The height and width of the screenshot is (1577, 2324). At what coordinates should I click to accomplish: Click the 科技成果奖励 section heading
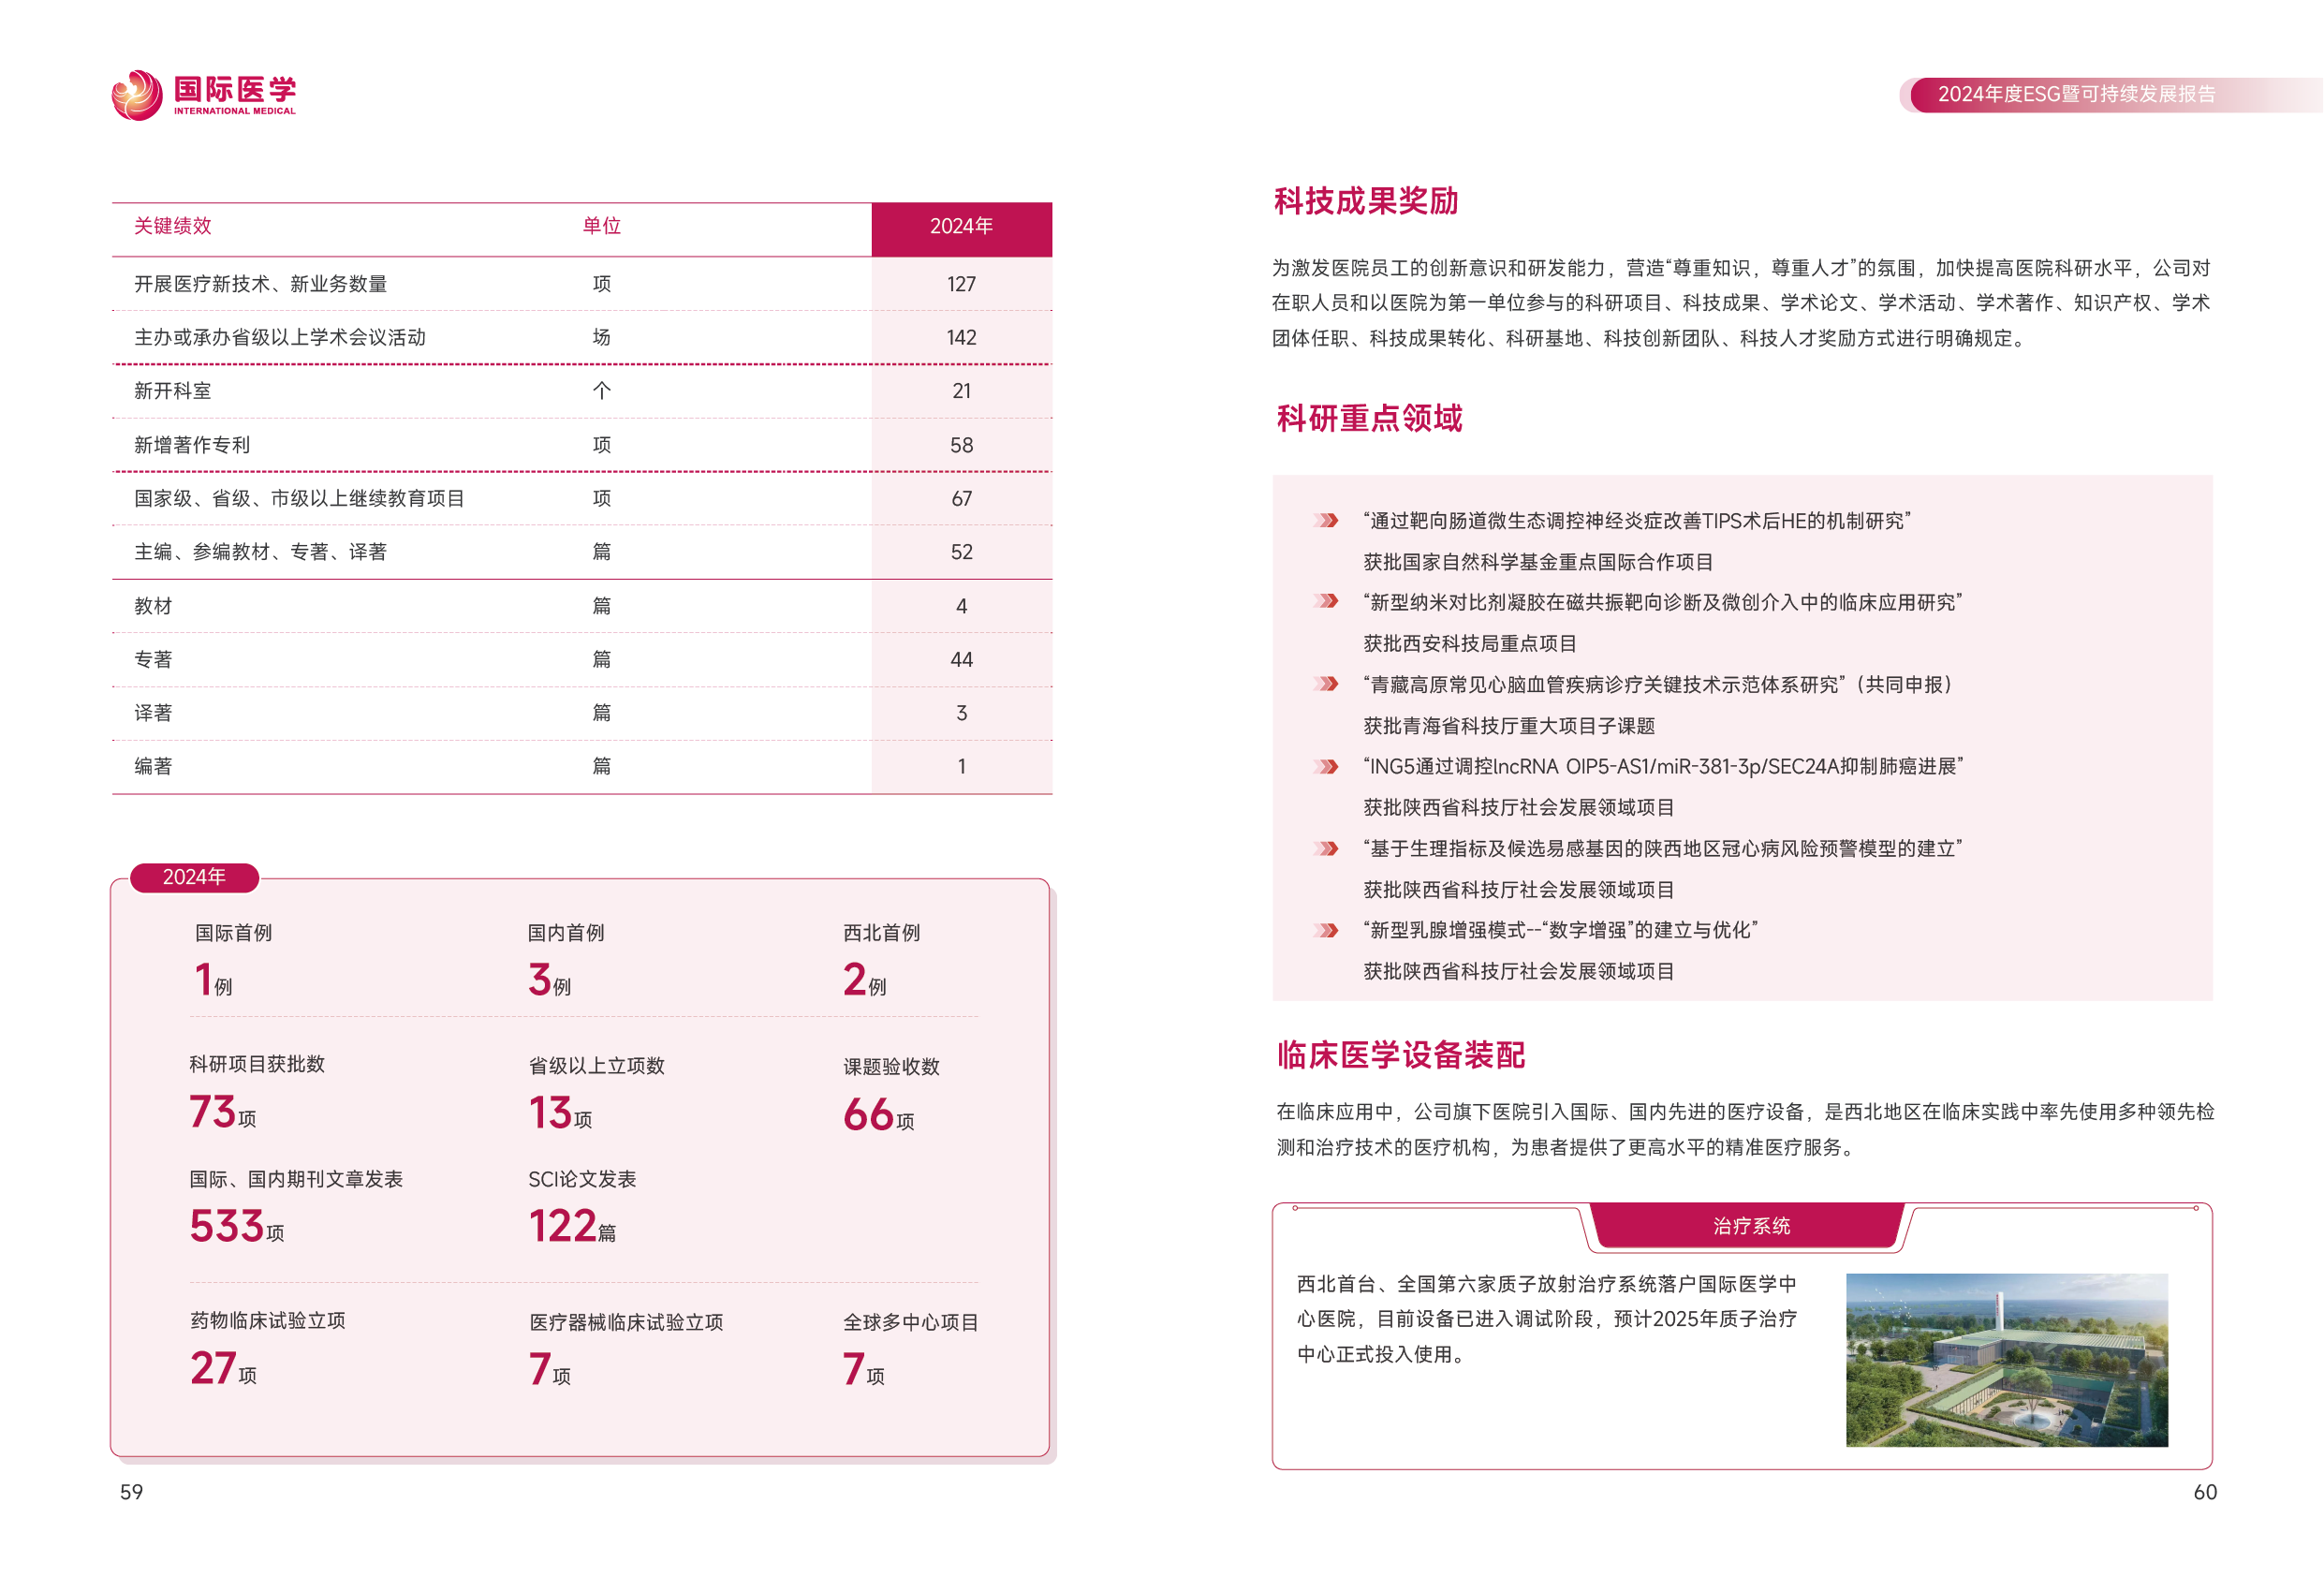[x=1365, y=201]
